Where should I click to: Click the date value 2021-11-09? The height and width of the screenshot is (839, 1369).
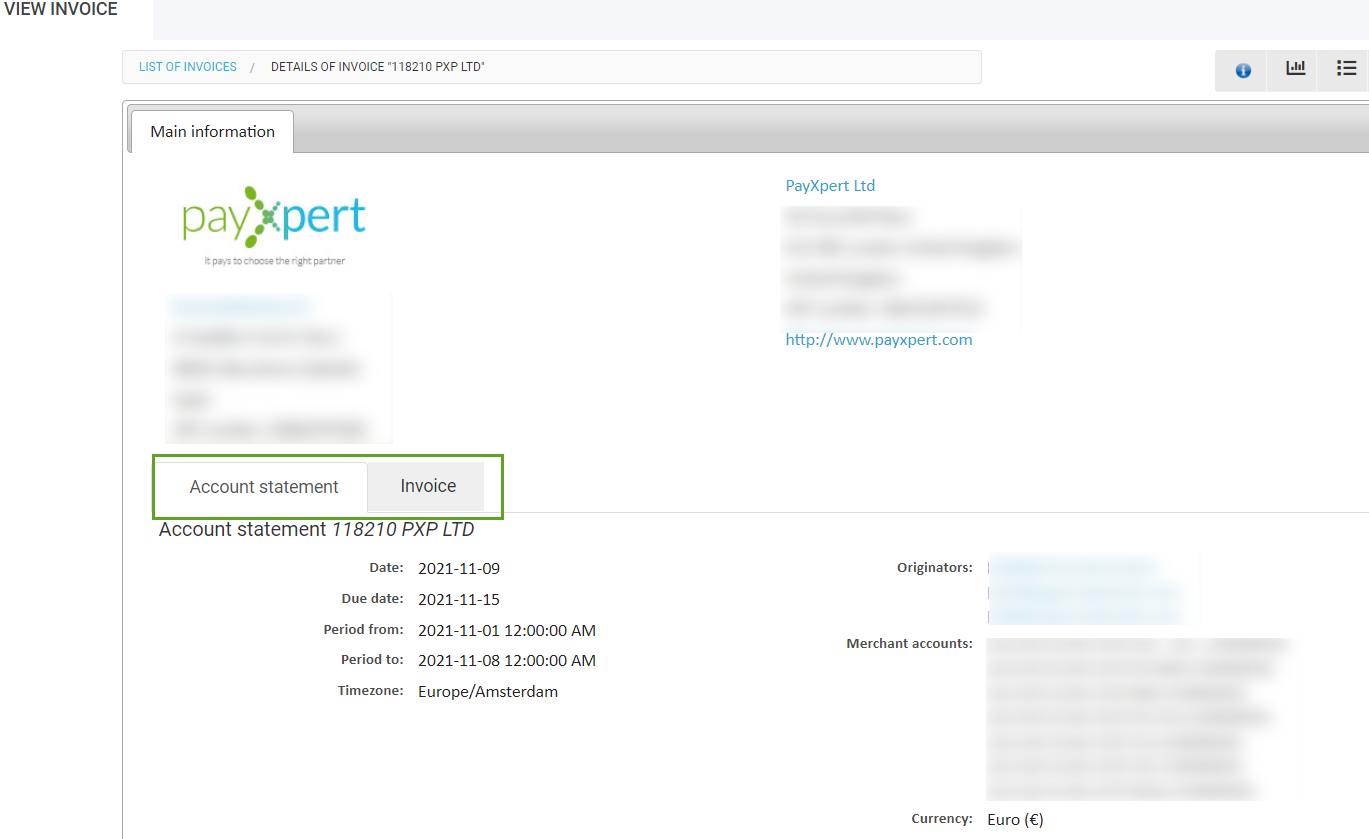[459, 569]
